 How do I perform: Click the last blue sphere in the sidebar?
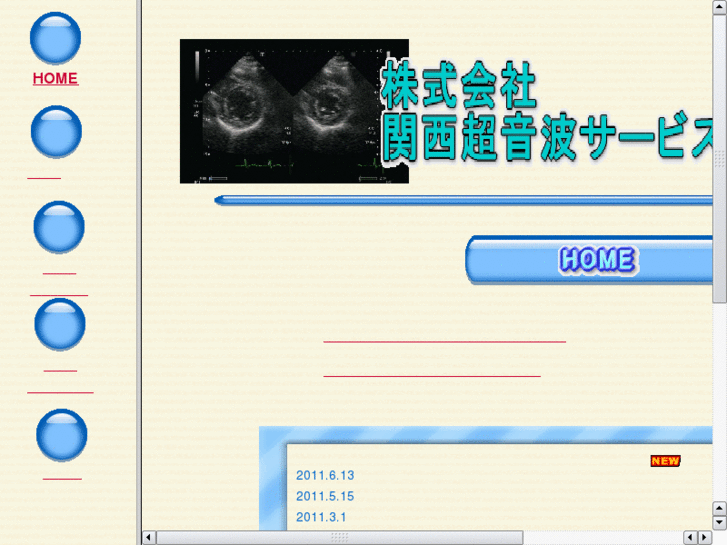(62, 435)
